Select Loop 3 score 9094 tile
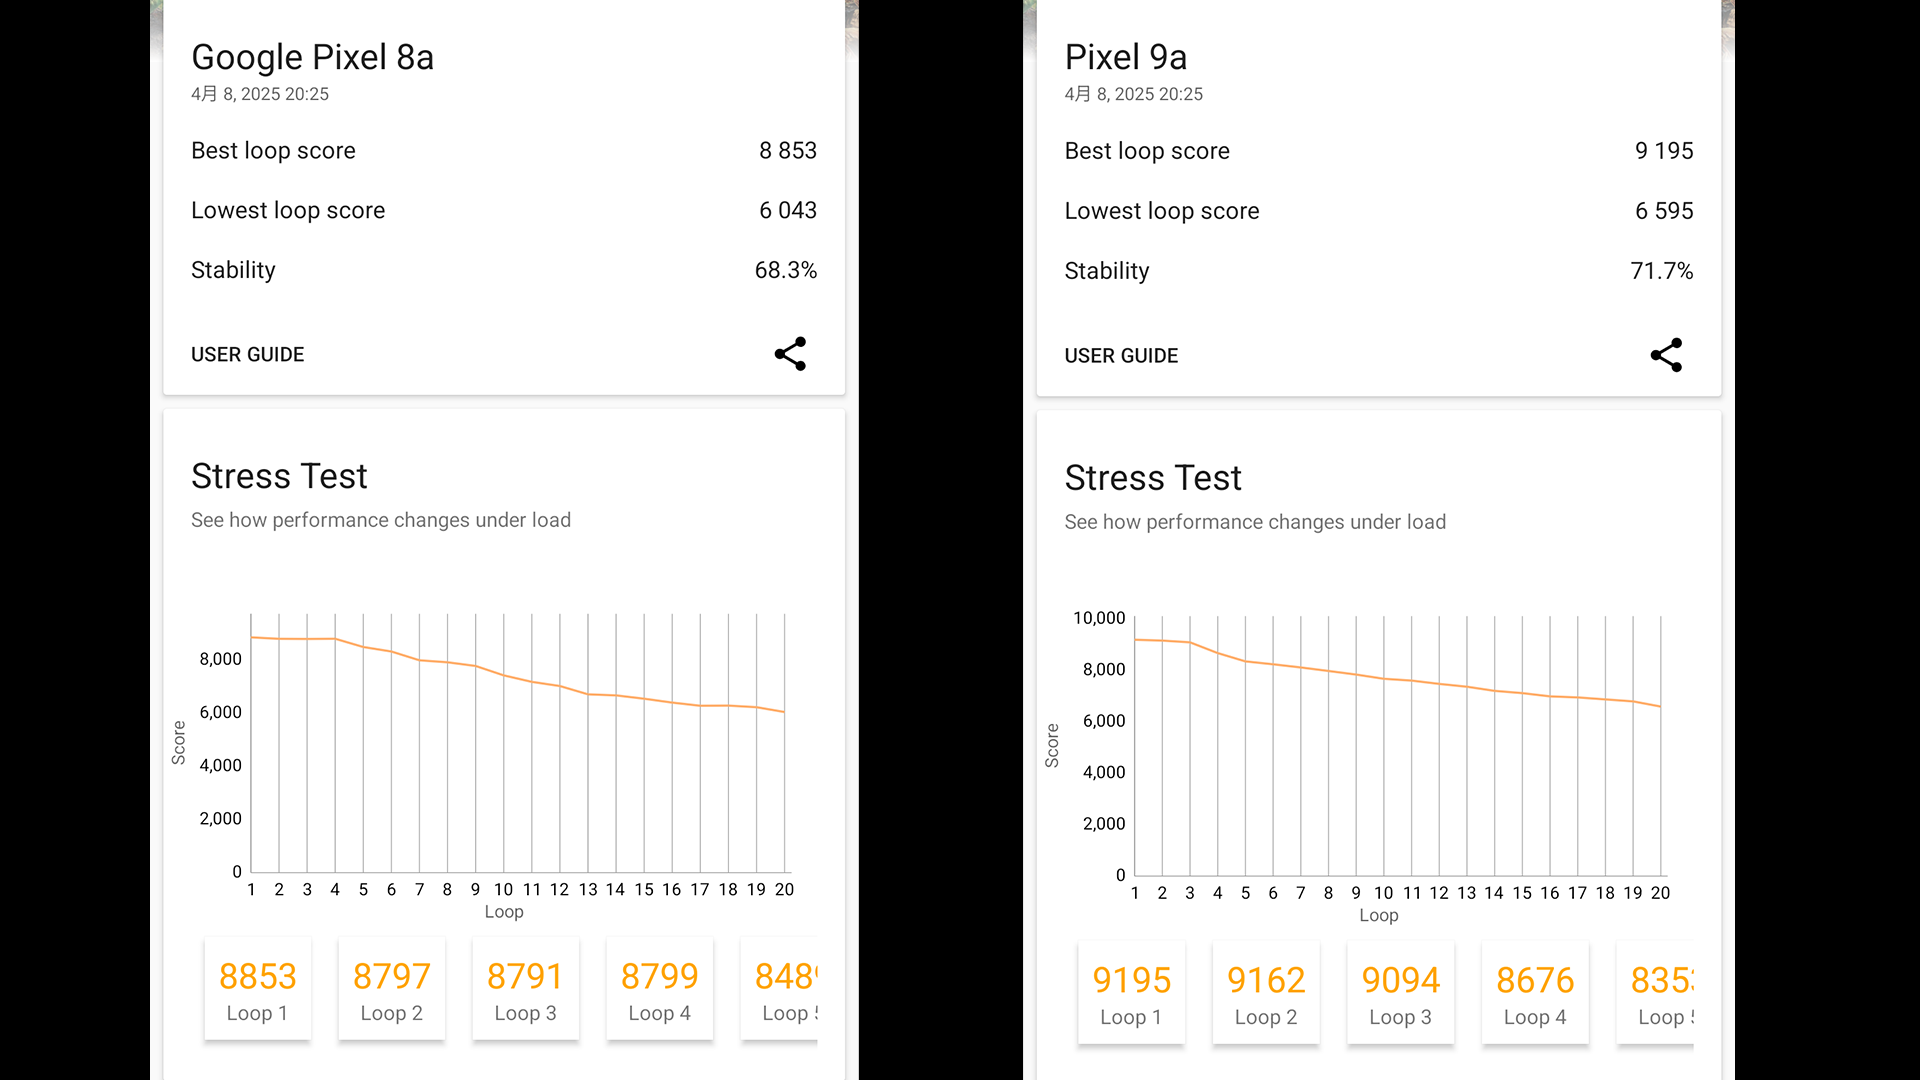Image resolution: width=1920 pixels, height=1080 pixels. [1400, 994]
